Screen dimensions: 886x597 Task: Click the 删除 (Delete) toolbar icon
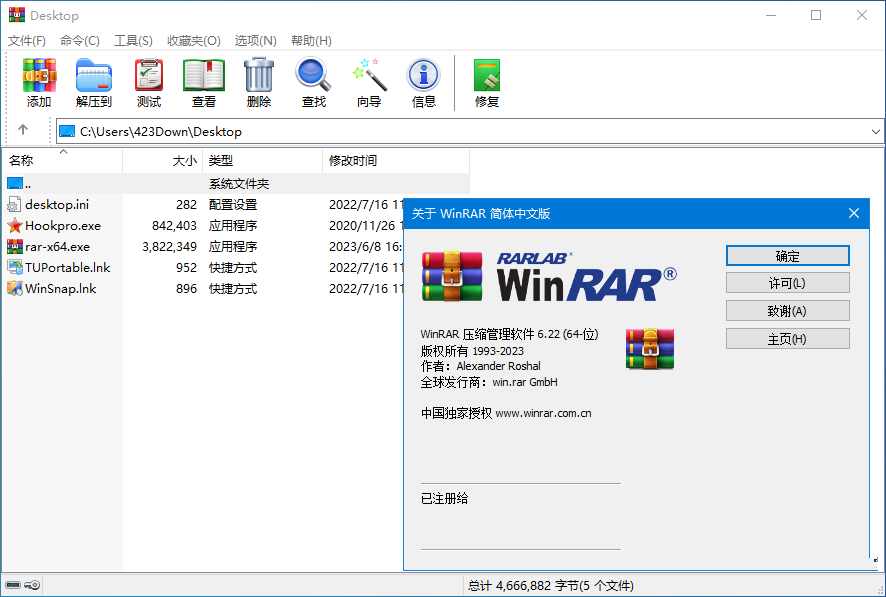(258, 82)
